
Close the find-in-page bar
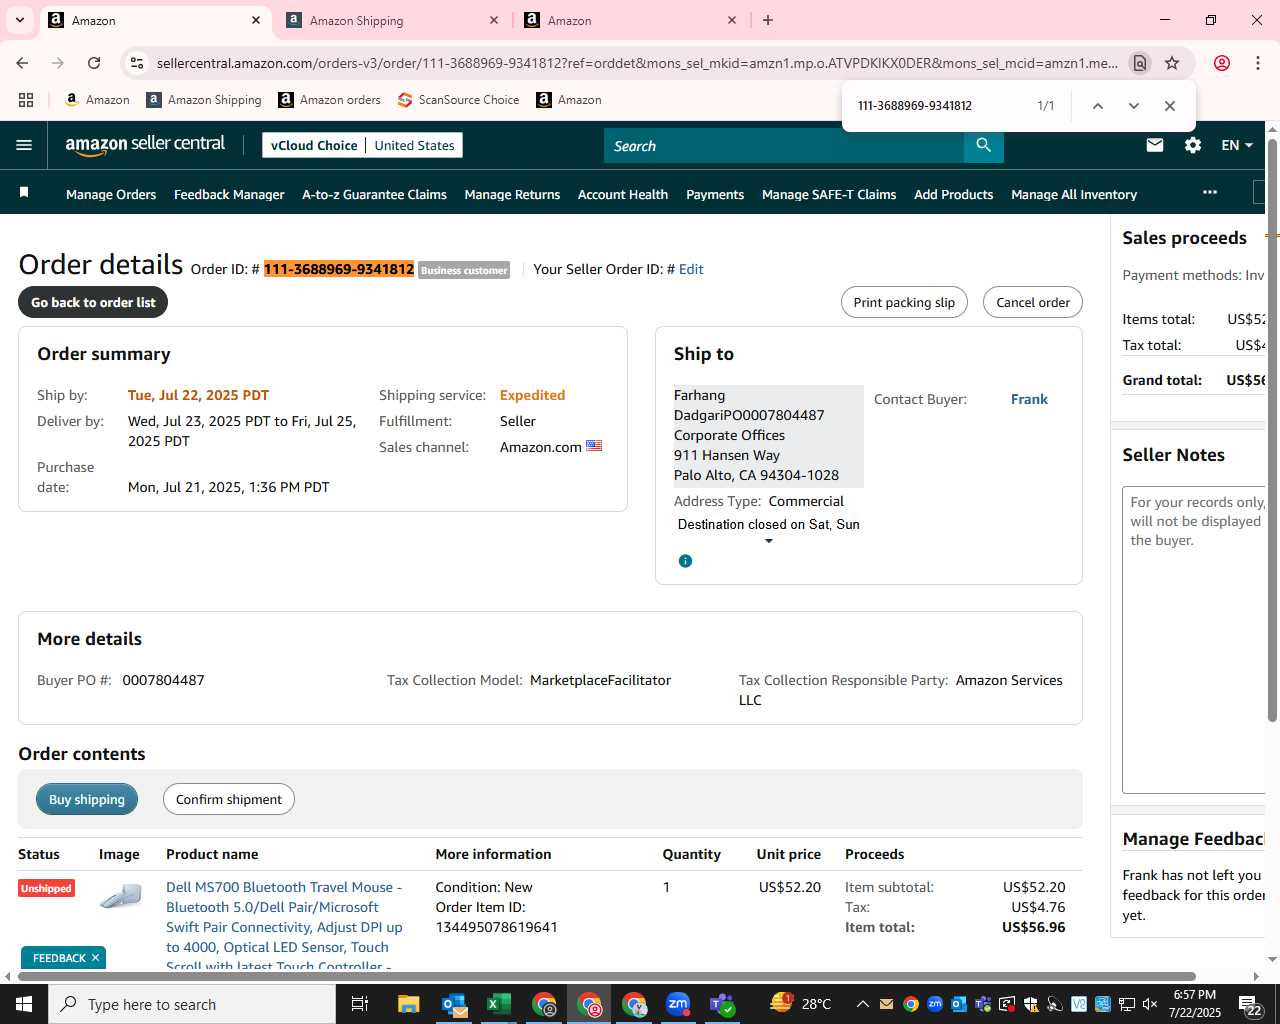click(x=1170, y=106)
